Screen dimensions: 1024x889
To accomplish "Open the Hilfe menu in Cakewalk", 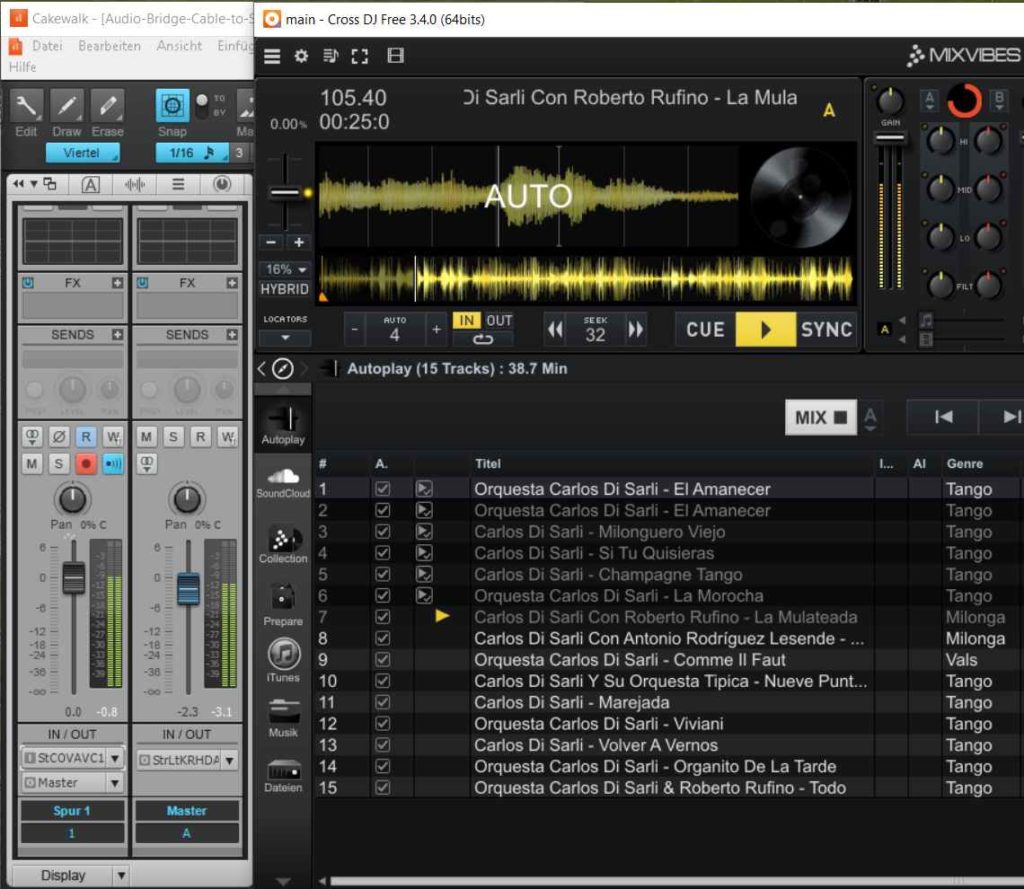I will (x=22, y=67).
